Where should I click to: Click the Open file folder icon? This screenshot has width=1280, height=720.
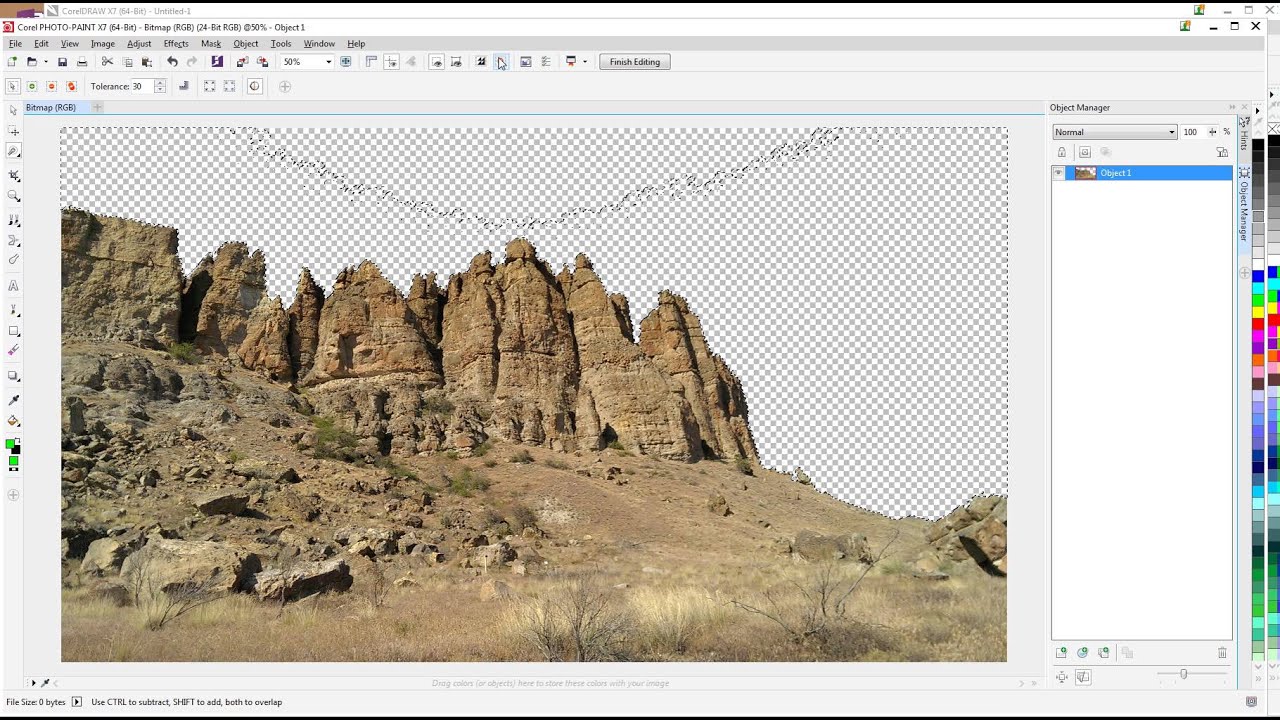coord(31,62)
